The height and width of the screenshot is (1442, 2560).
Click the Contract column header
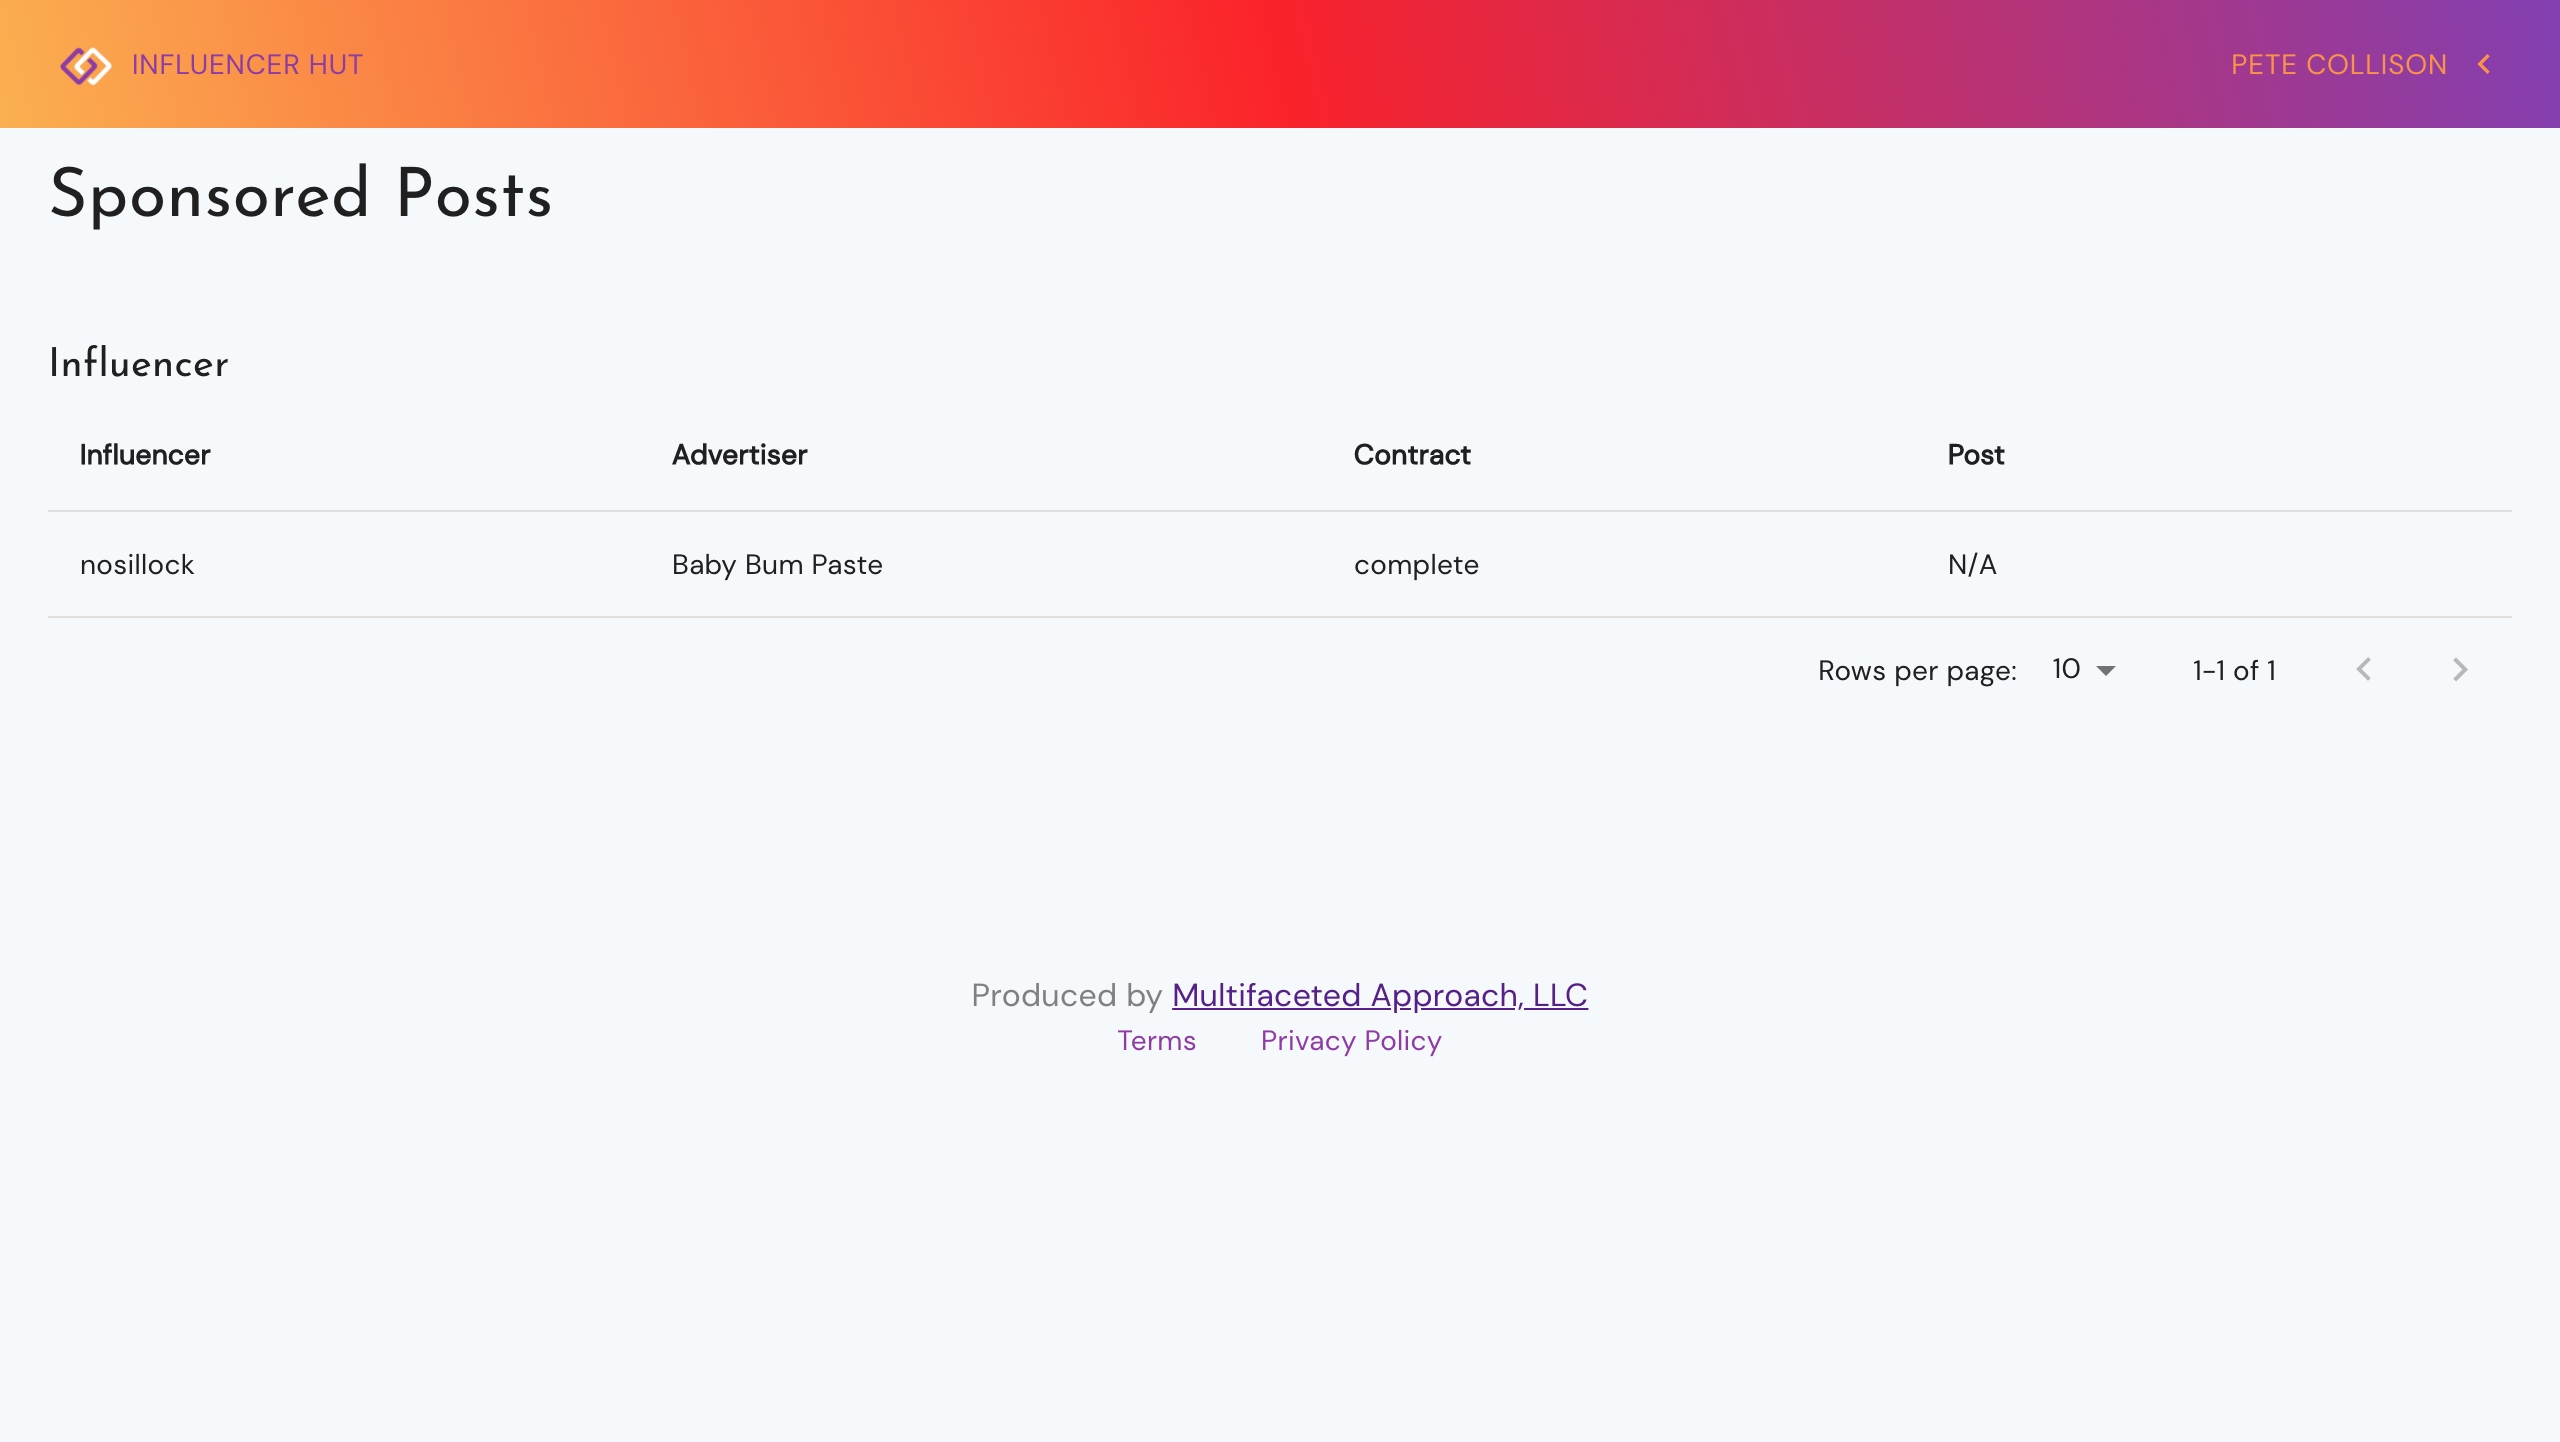pos(1411,455)
